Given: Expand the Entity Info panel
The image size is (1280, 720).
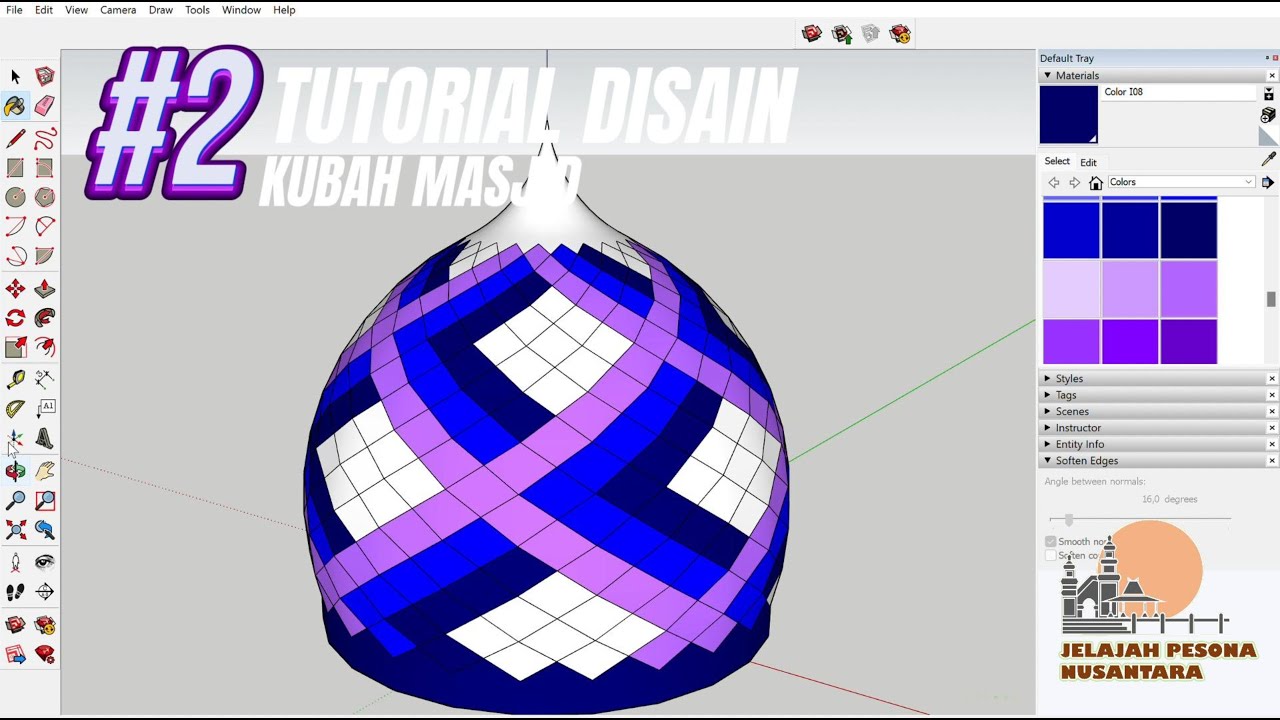Looking at the screenshot, I should pos(1048,444).
